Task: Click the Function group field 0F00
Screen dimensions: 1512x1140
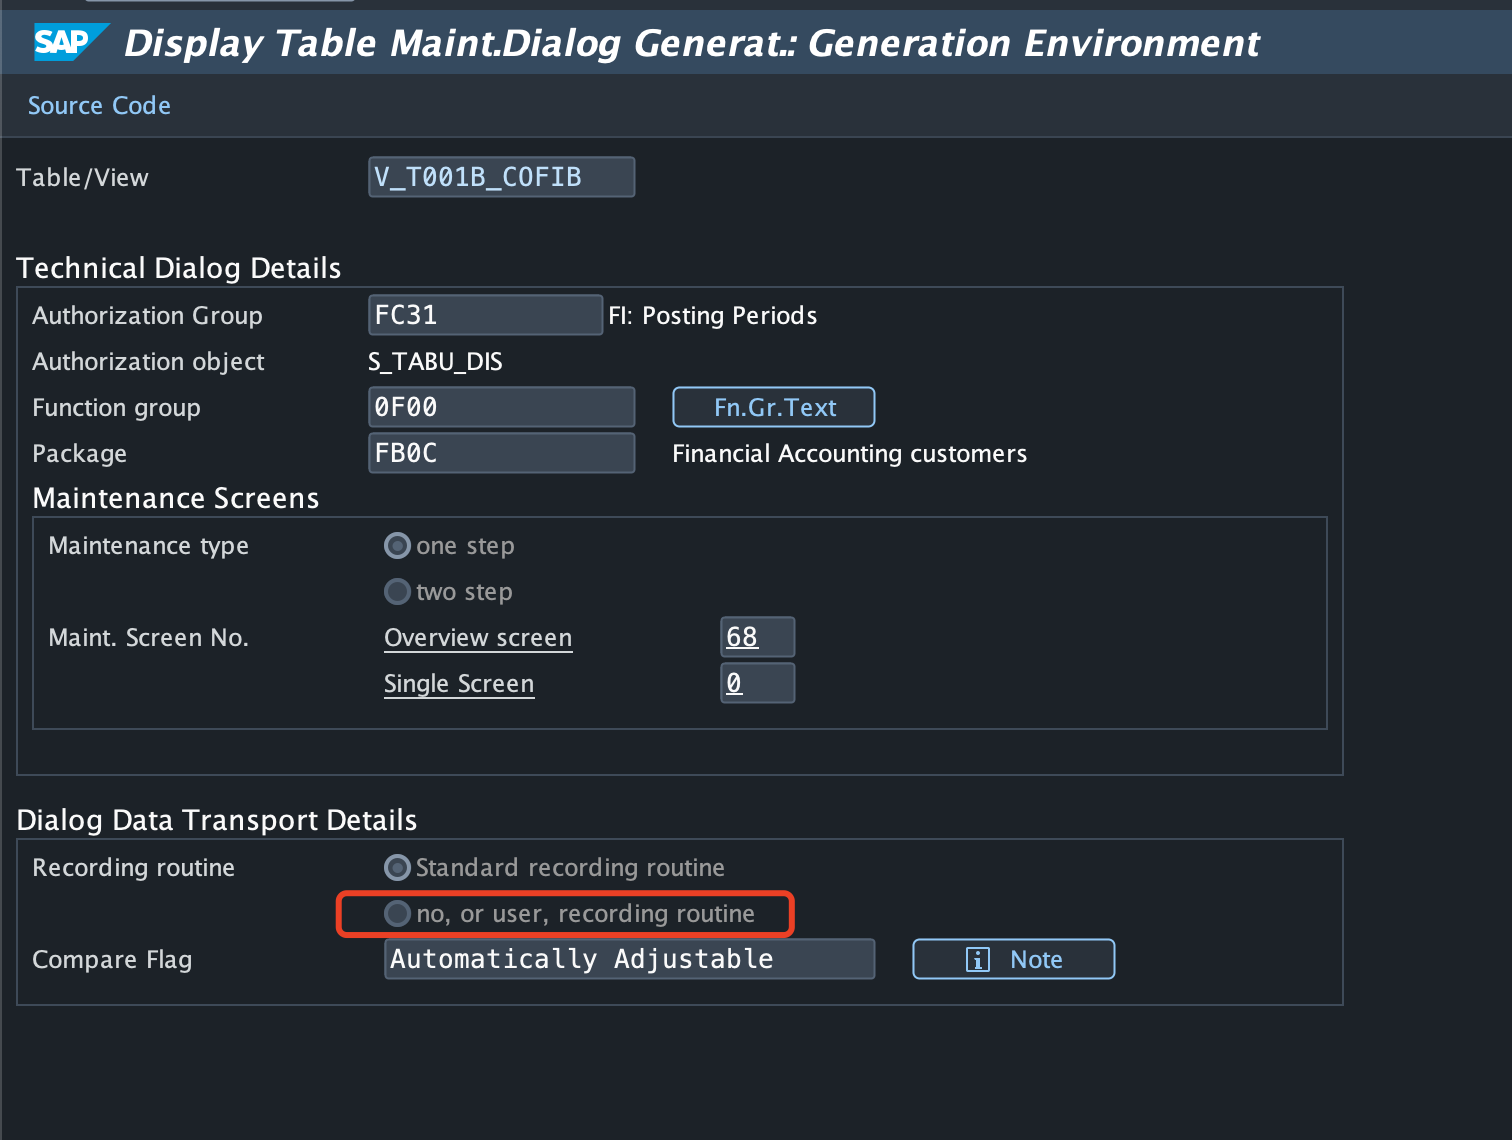Action: pos(501,407)
